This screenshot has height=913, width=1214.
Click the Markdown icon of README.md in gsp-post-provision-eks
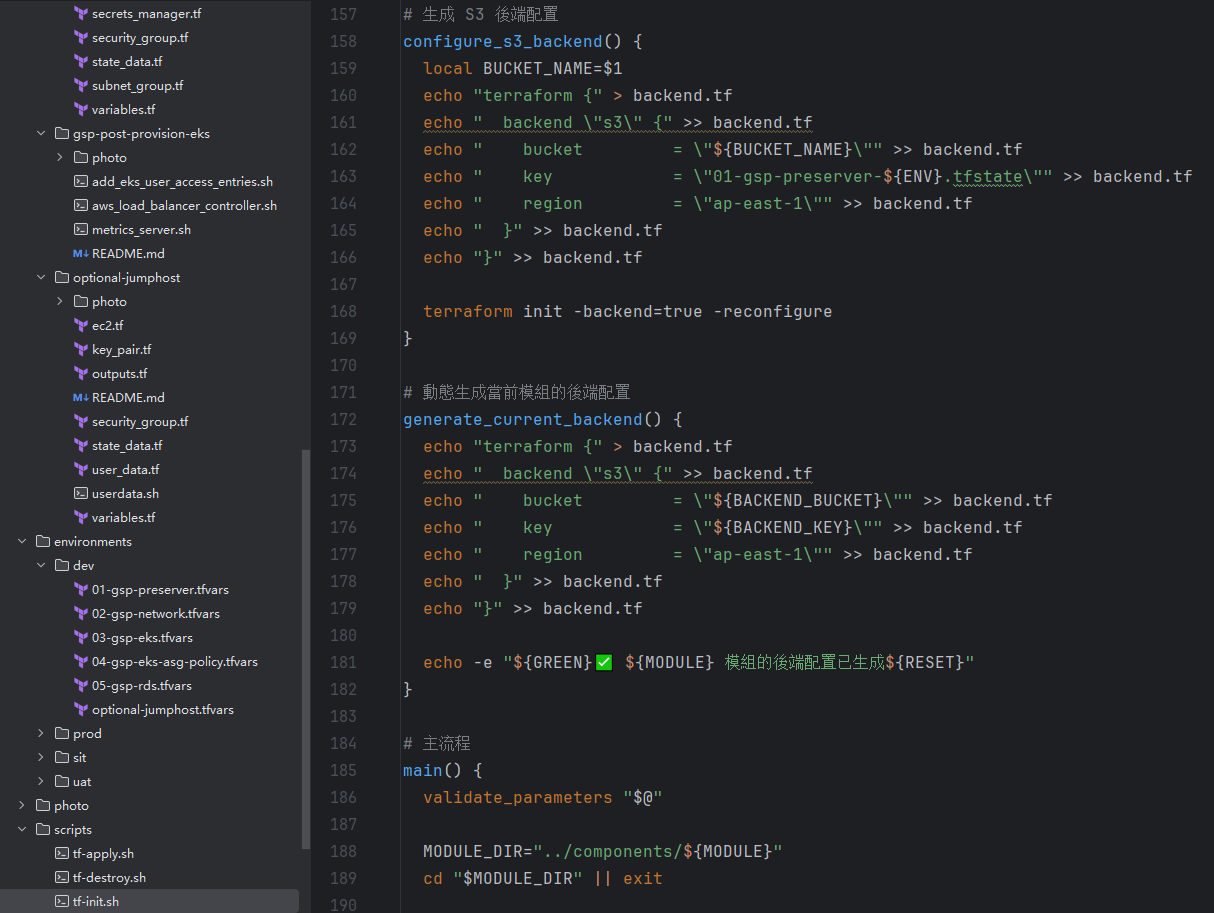(81, 254)
